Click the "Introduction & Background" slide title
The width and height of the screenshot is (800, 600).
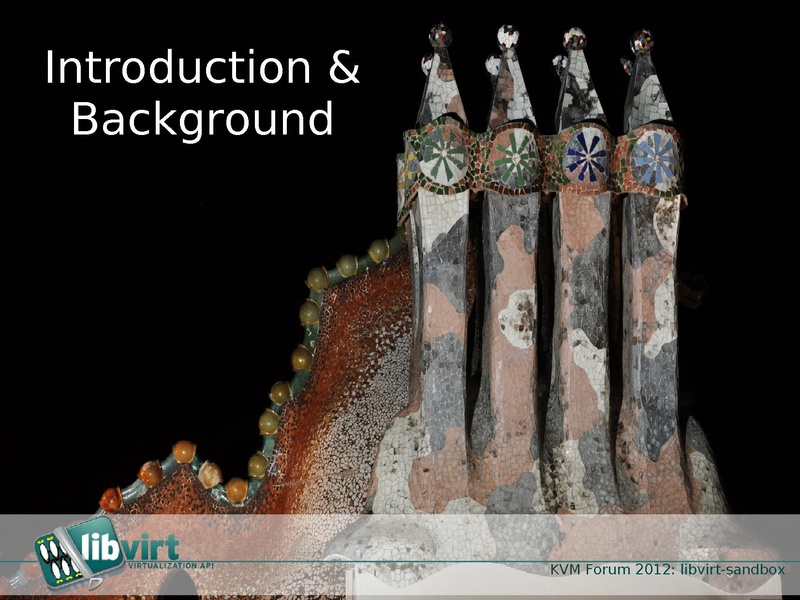202,93
